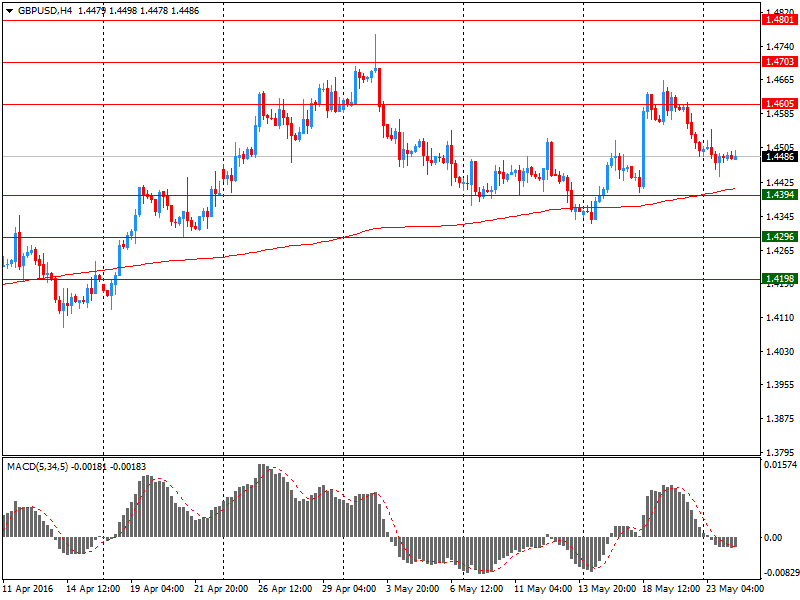The height and width of the screenshot is (600, 800).
Task: Select the 1.4110 price scale value
Action: pyautogui.click(x=780, y=318)
